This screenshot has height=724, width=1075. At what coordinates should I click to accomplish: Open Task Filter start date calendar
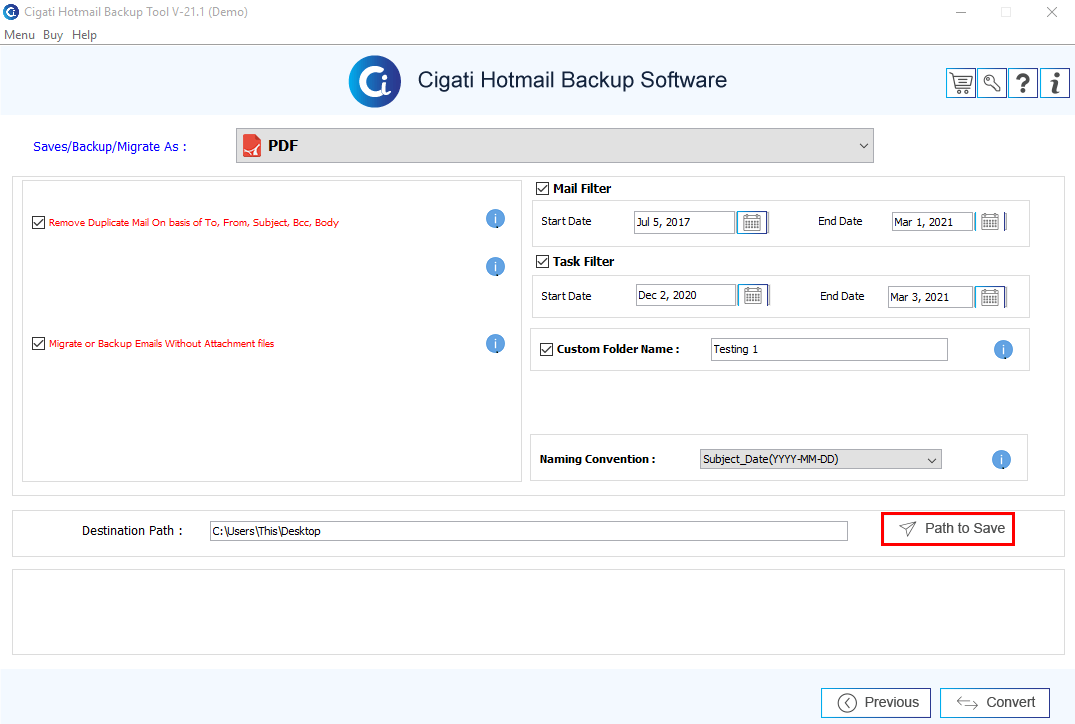(x=753, y=295)
